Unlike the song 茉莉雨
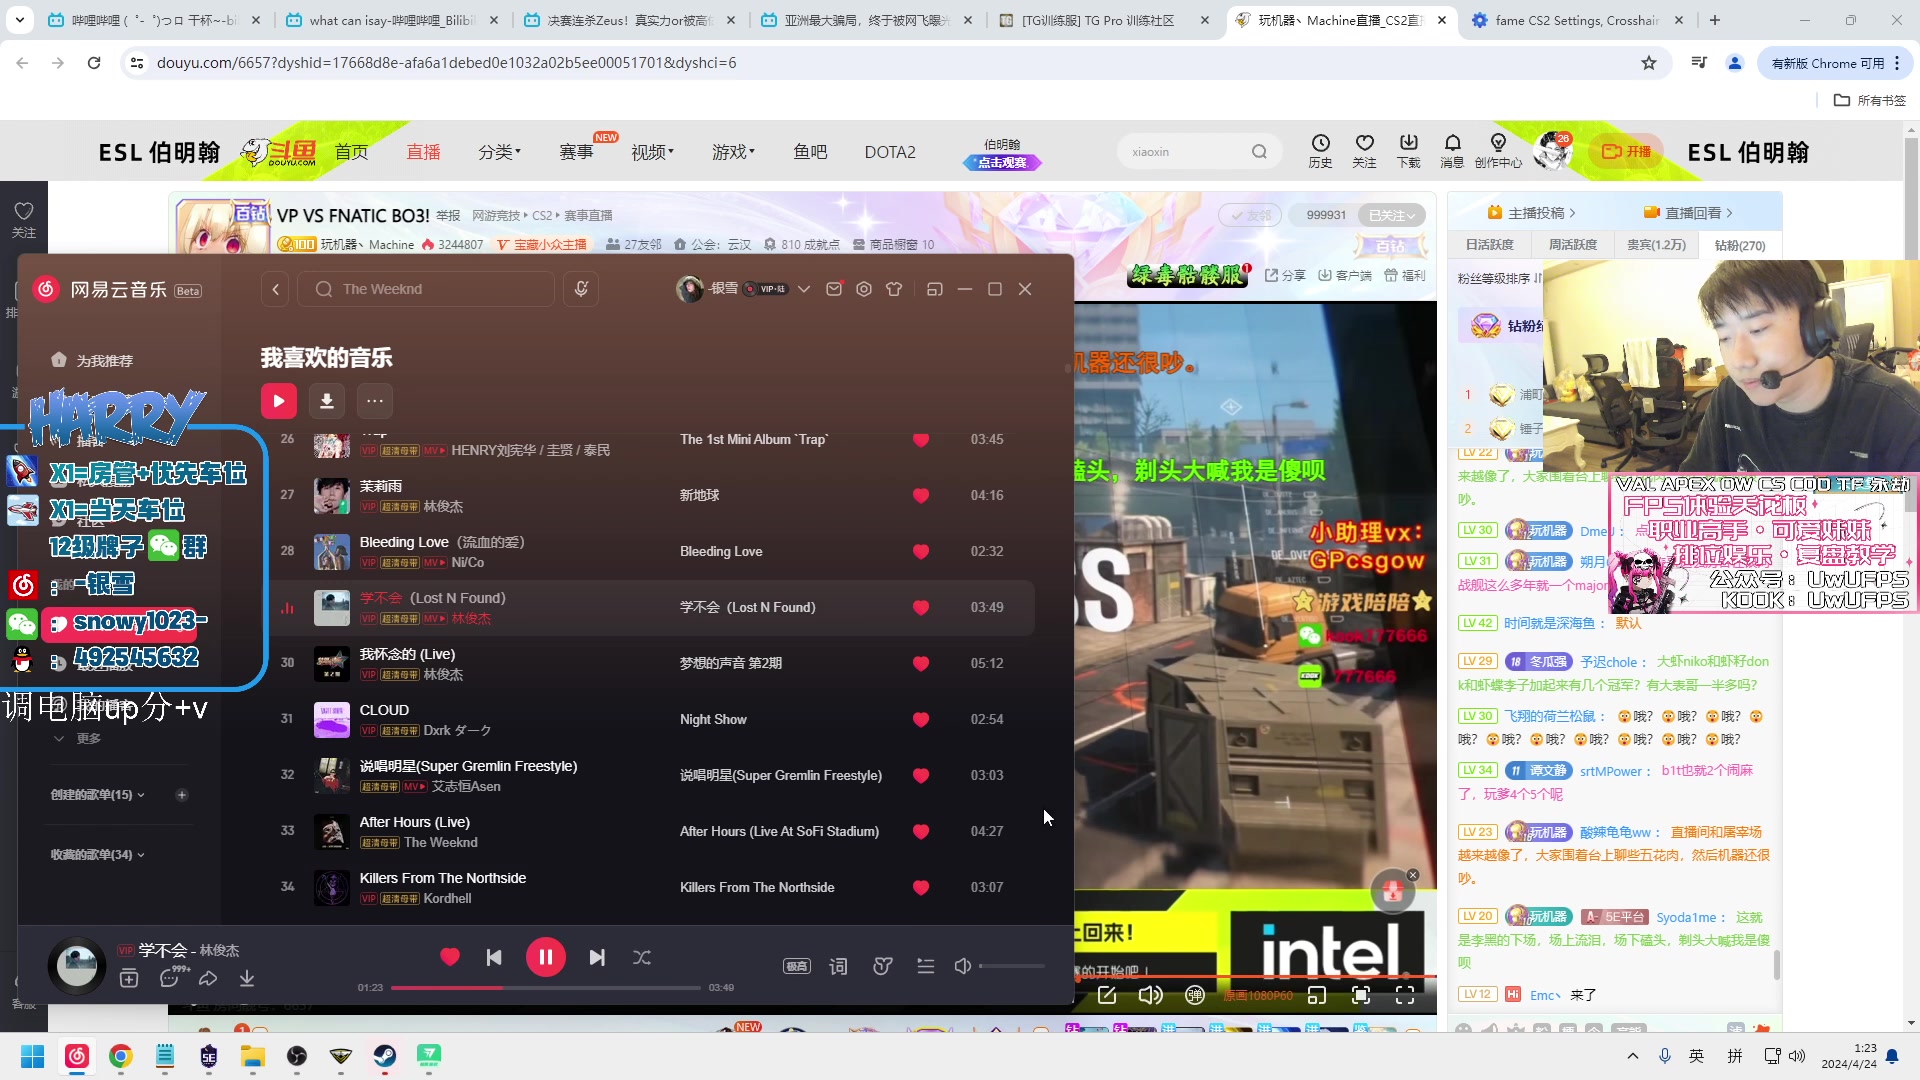 921,496
